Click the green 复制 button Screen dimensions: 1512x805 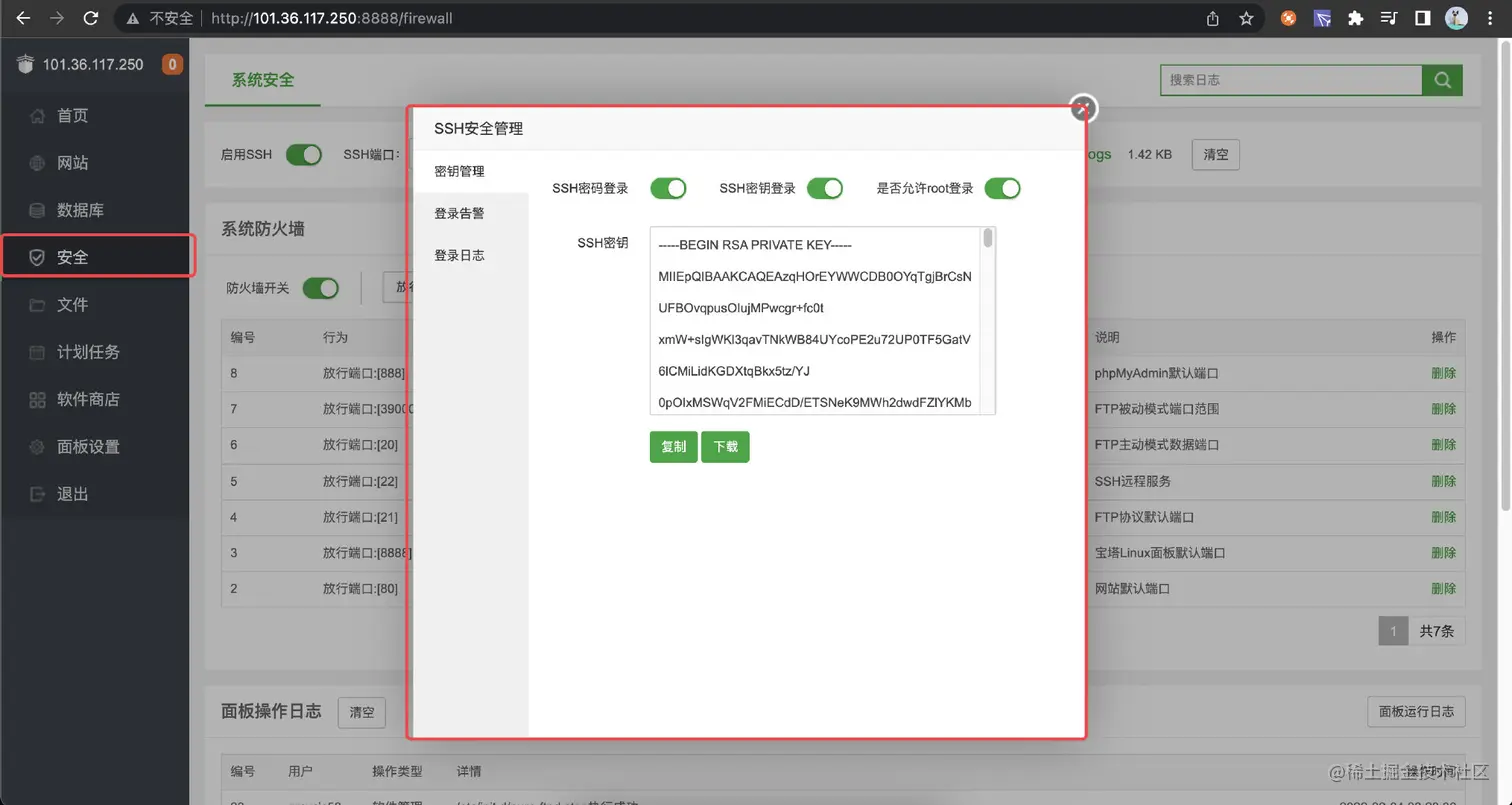(674, 447)
